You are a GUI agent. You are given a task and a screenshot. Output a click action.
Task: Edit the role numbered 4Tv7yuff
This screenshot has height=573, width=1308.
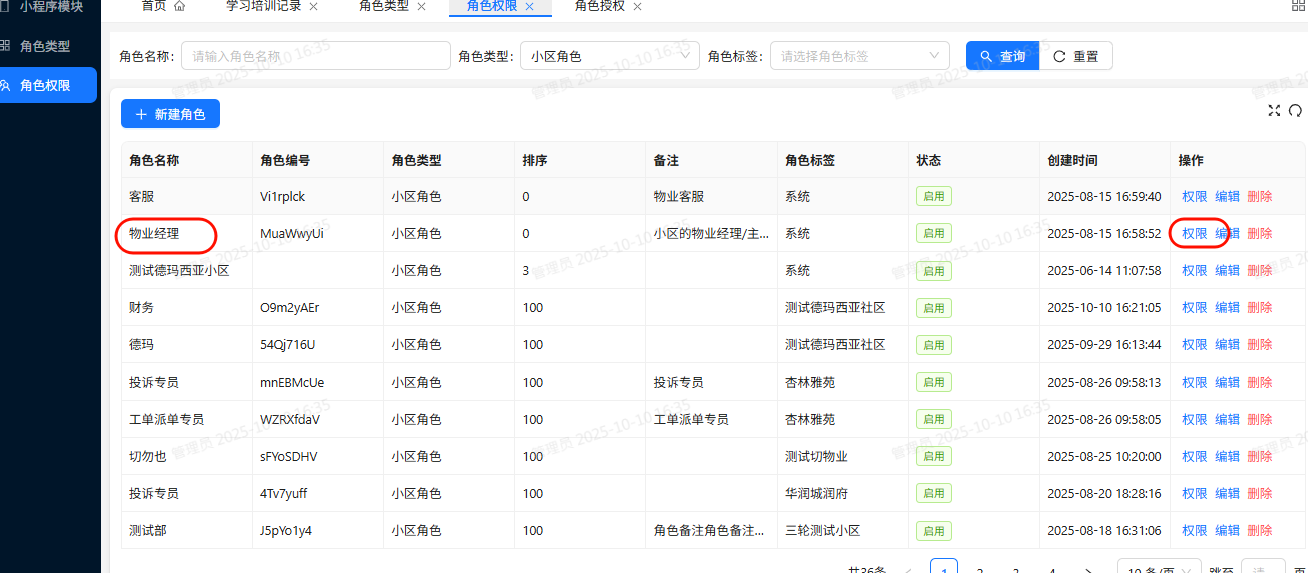pyautogui.click(x=1227, y=493)
